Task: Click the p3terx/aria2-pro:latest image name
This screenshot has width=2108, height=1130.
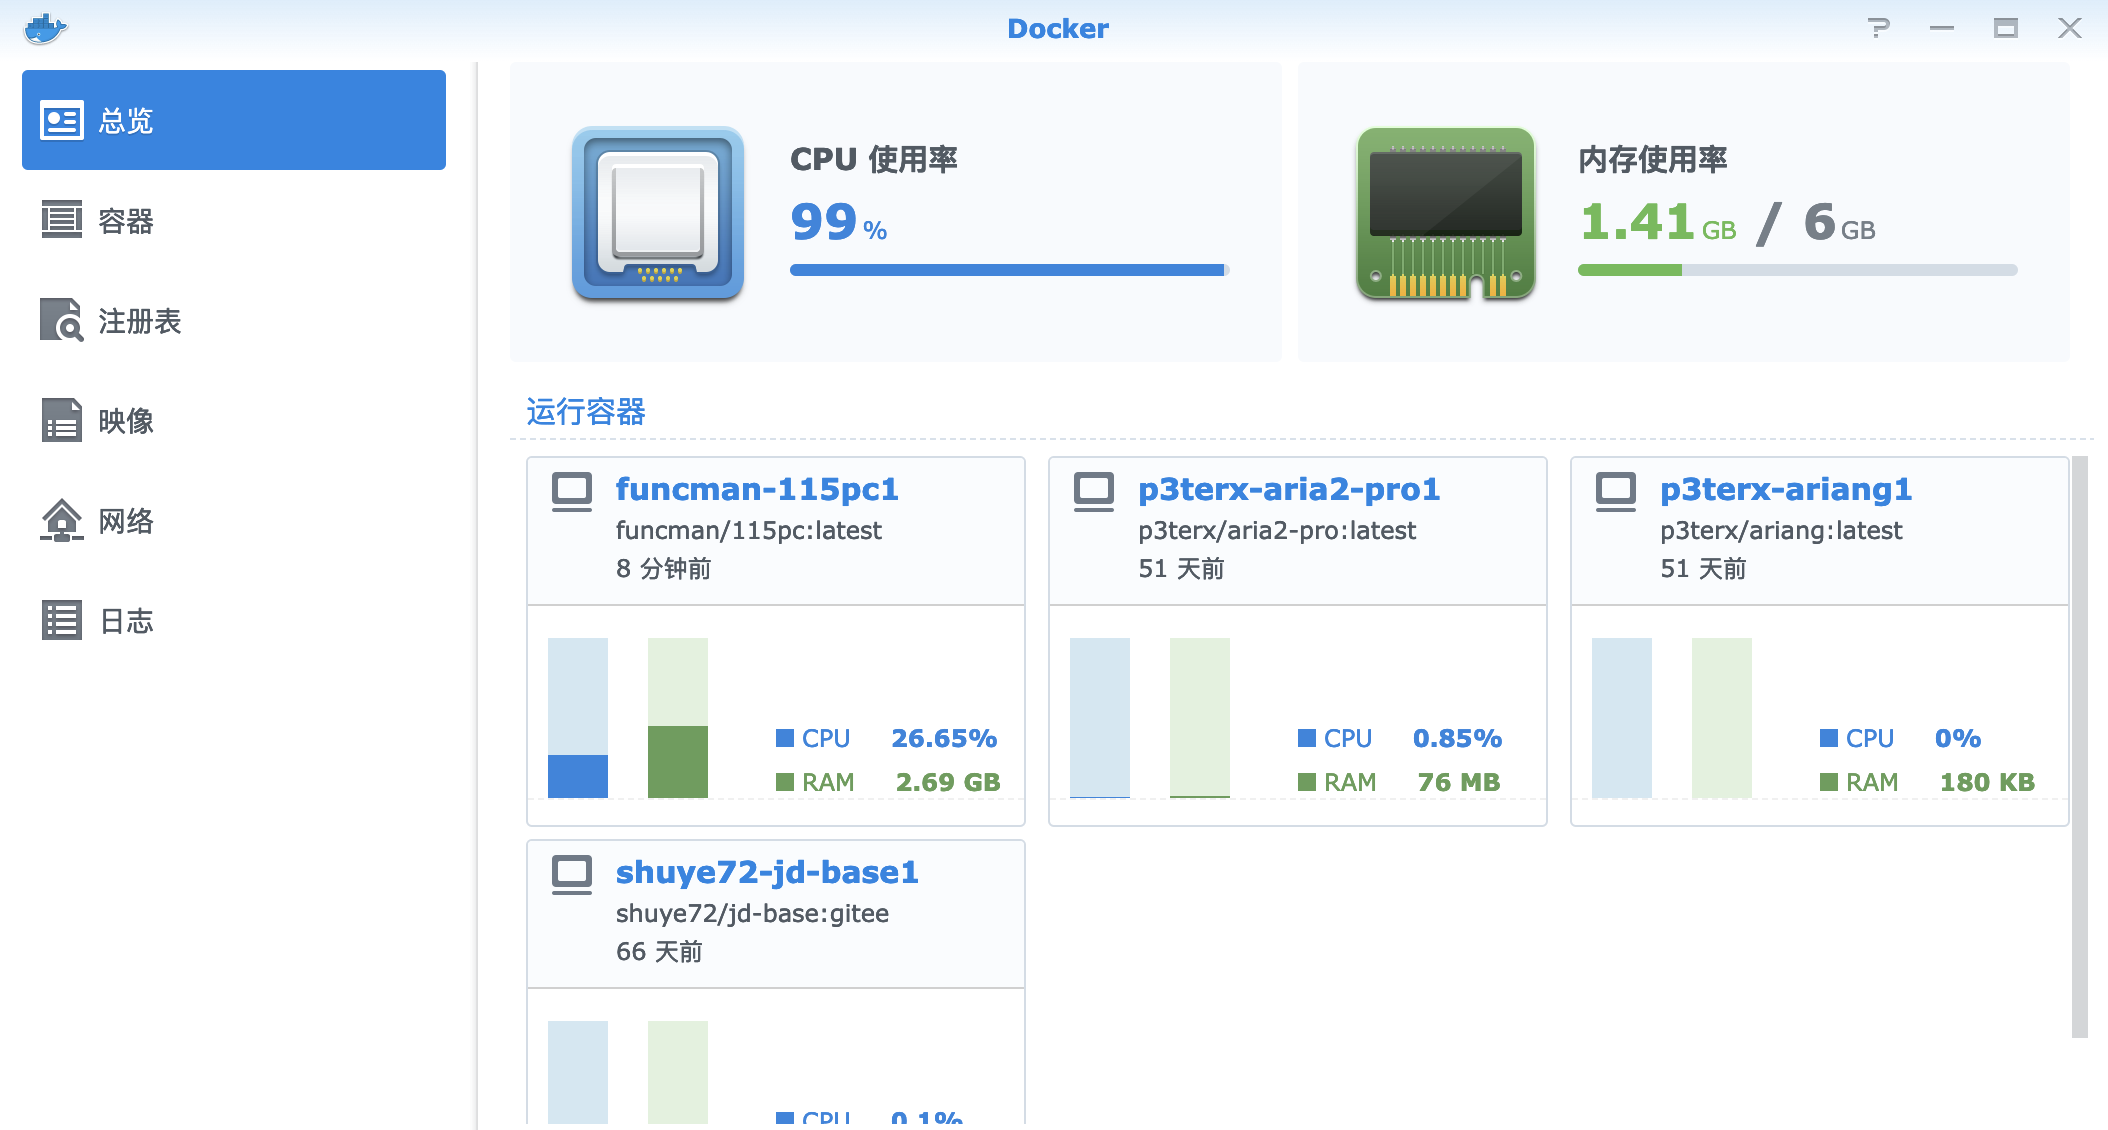Action: [x=1277, y=530]
